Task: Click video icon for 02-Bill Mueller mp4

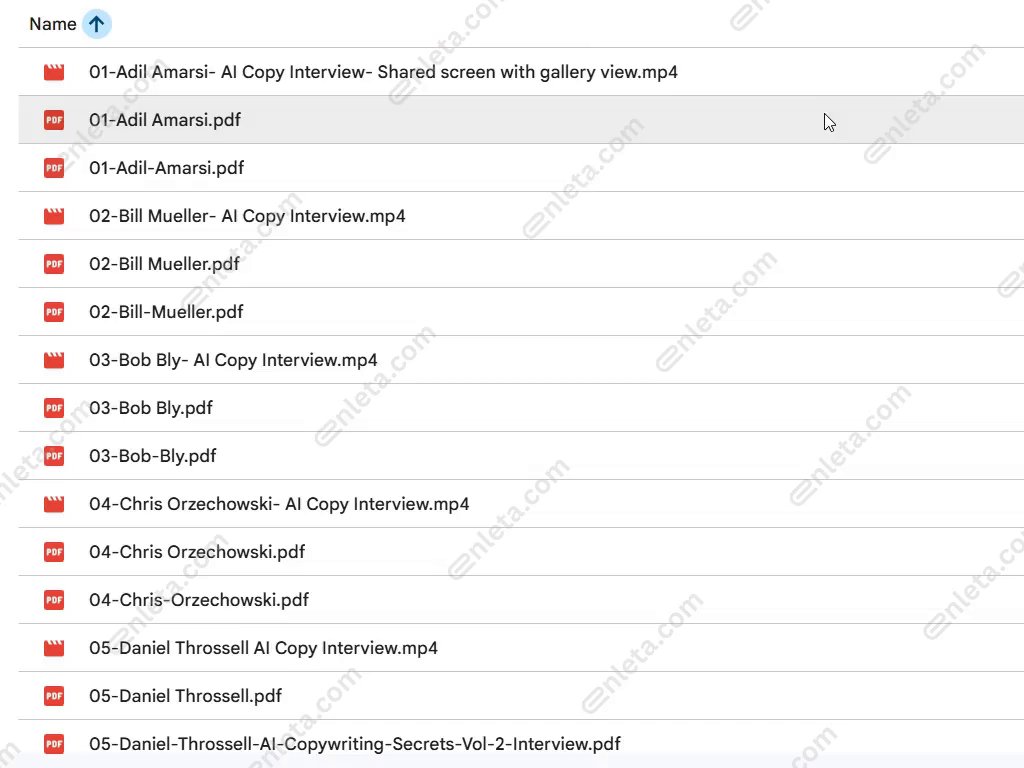Action: point(54,216)
